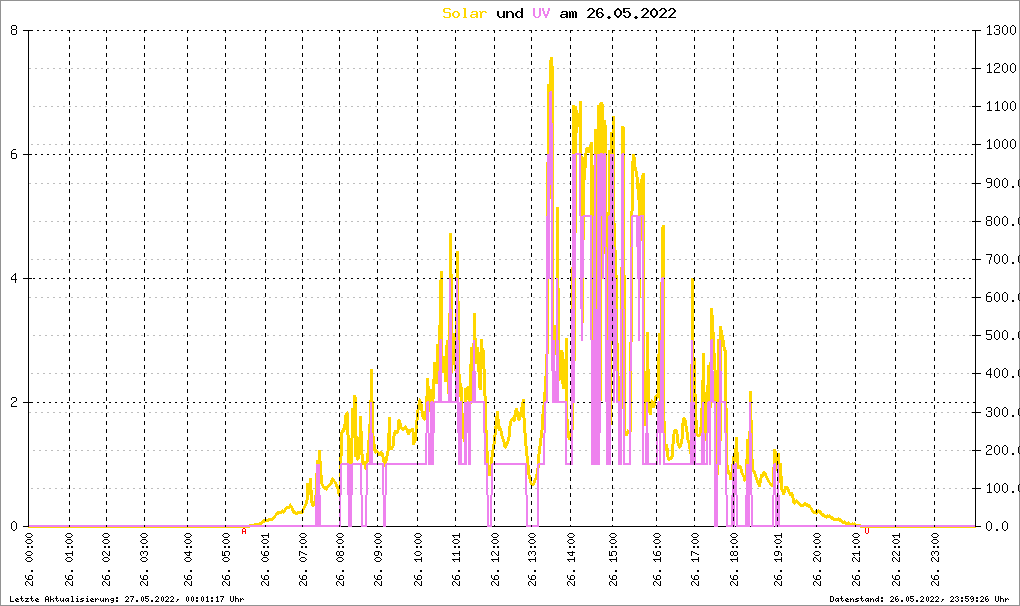
Task: Click left axis value "6"
Action: pos(14,155)
